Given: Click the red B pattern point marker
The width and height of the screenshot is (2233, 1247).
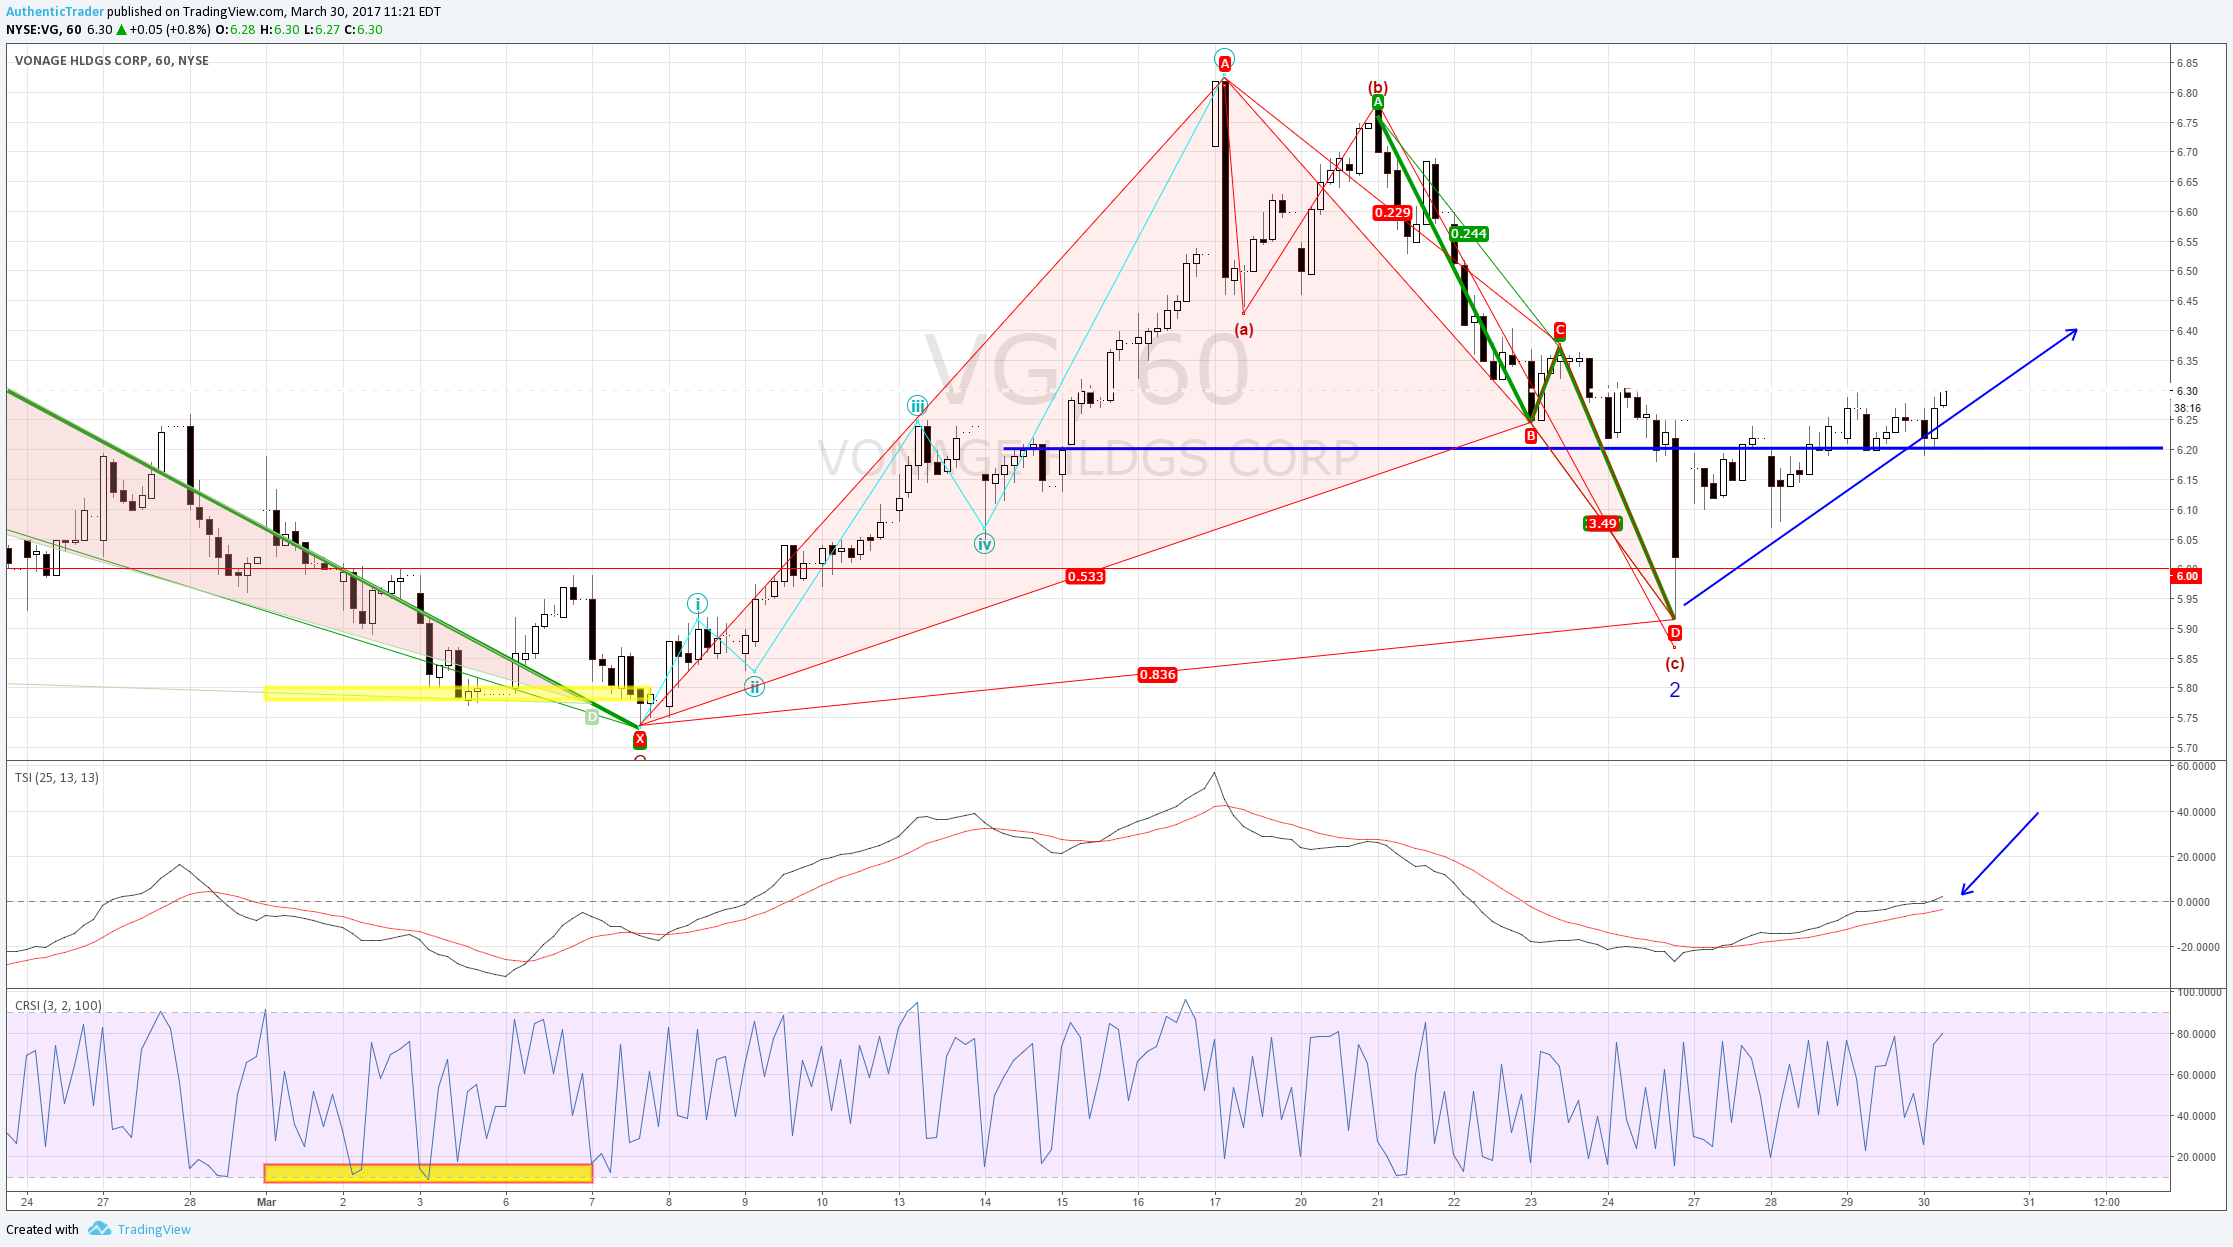Looking at the screenshot, I should coord(1531,436).
